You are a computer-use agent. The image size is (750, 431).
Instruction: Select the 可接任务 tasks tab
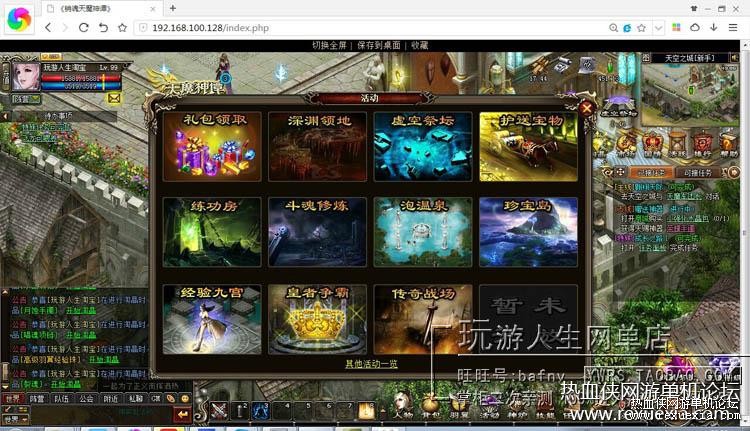[x=698, y=172]
